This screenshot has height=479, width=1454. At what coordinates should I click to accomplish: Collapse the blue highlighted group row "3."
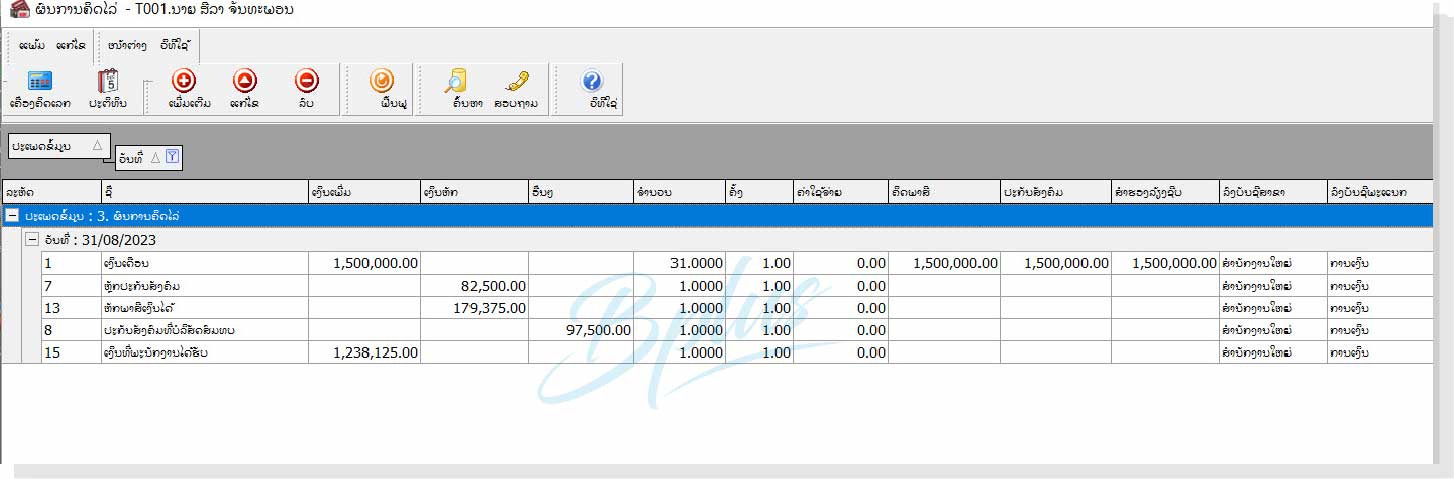click(12, 215)
